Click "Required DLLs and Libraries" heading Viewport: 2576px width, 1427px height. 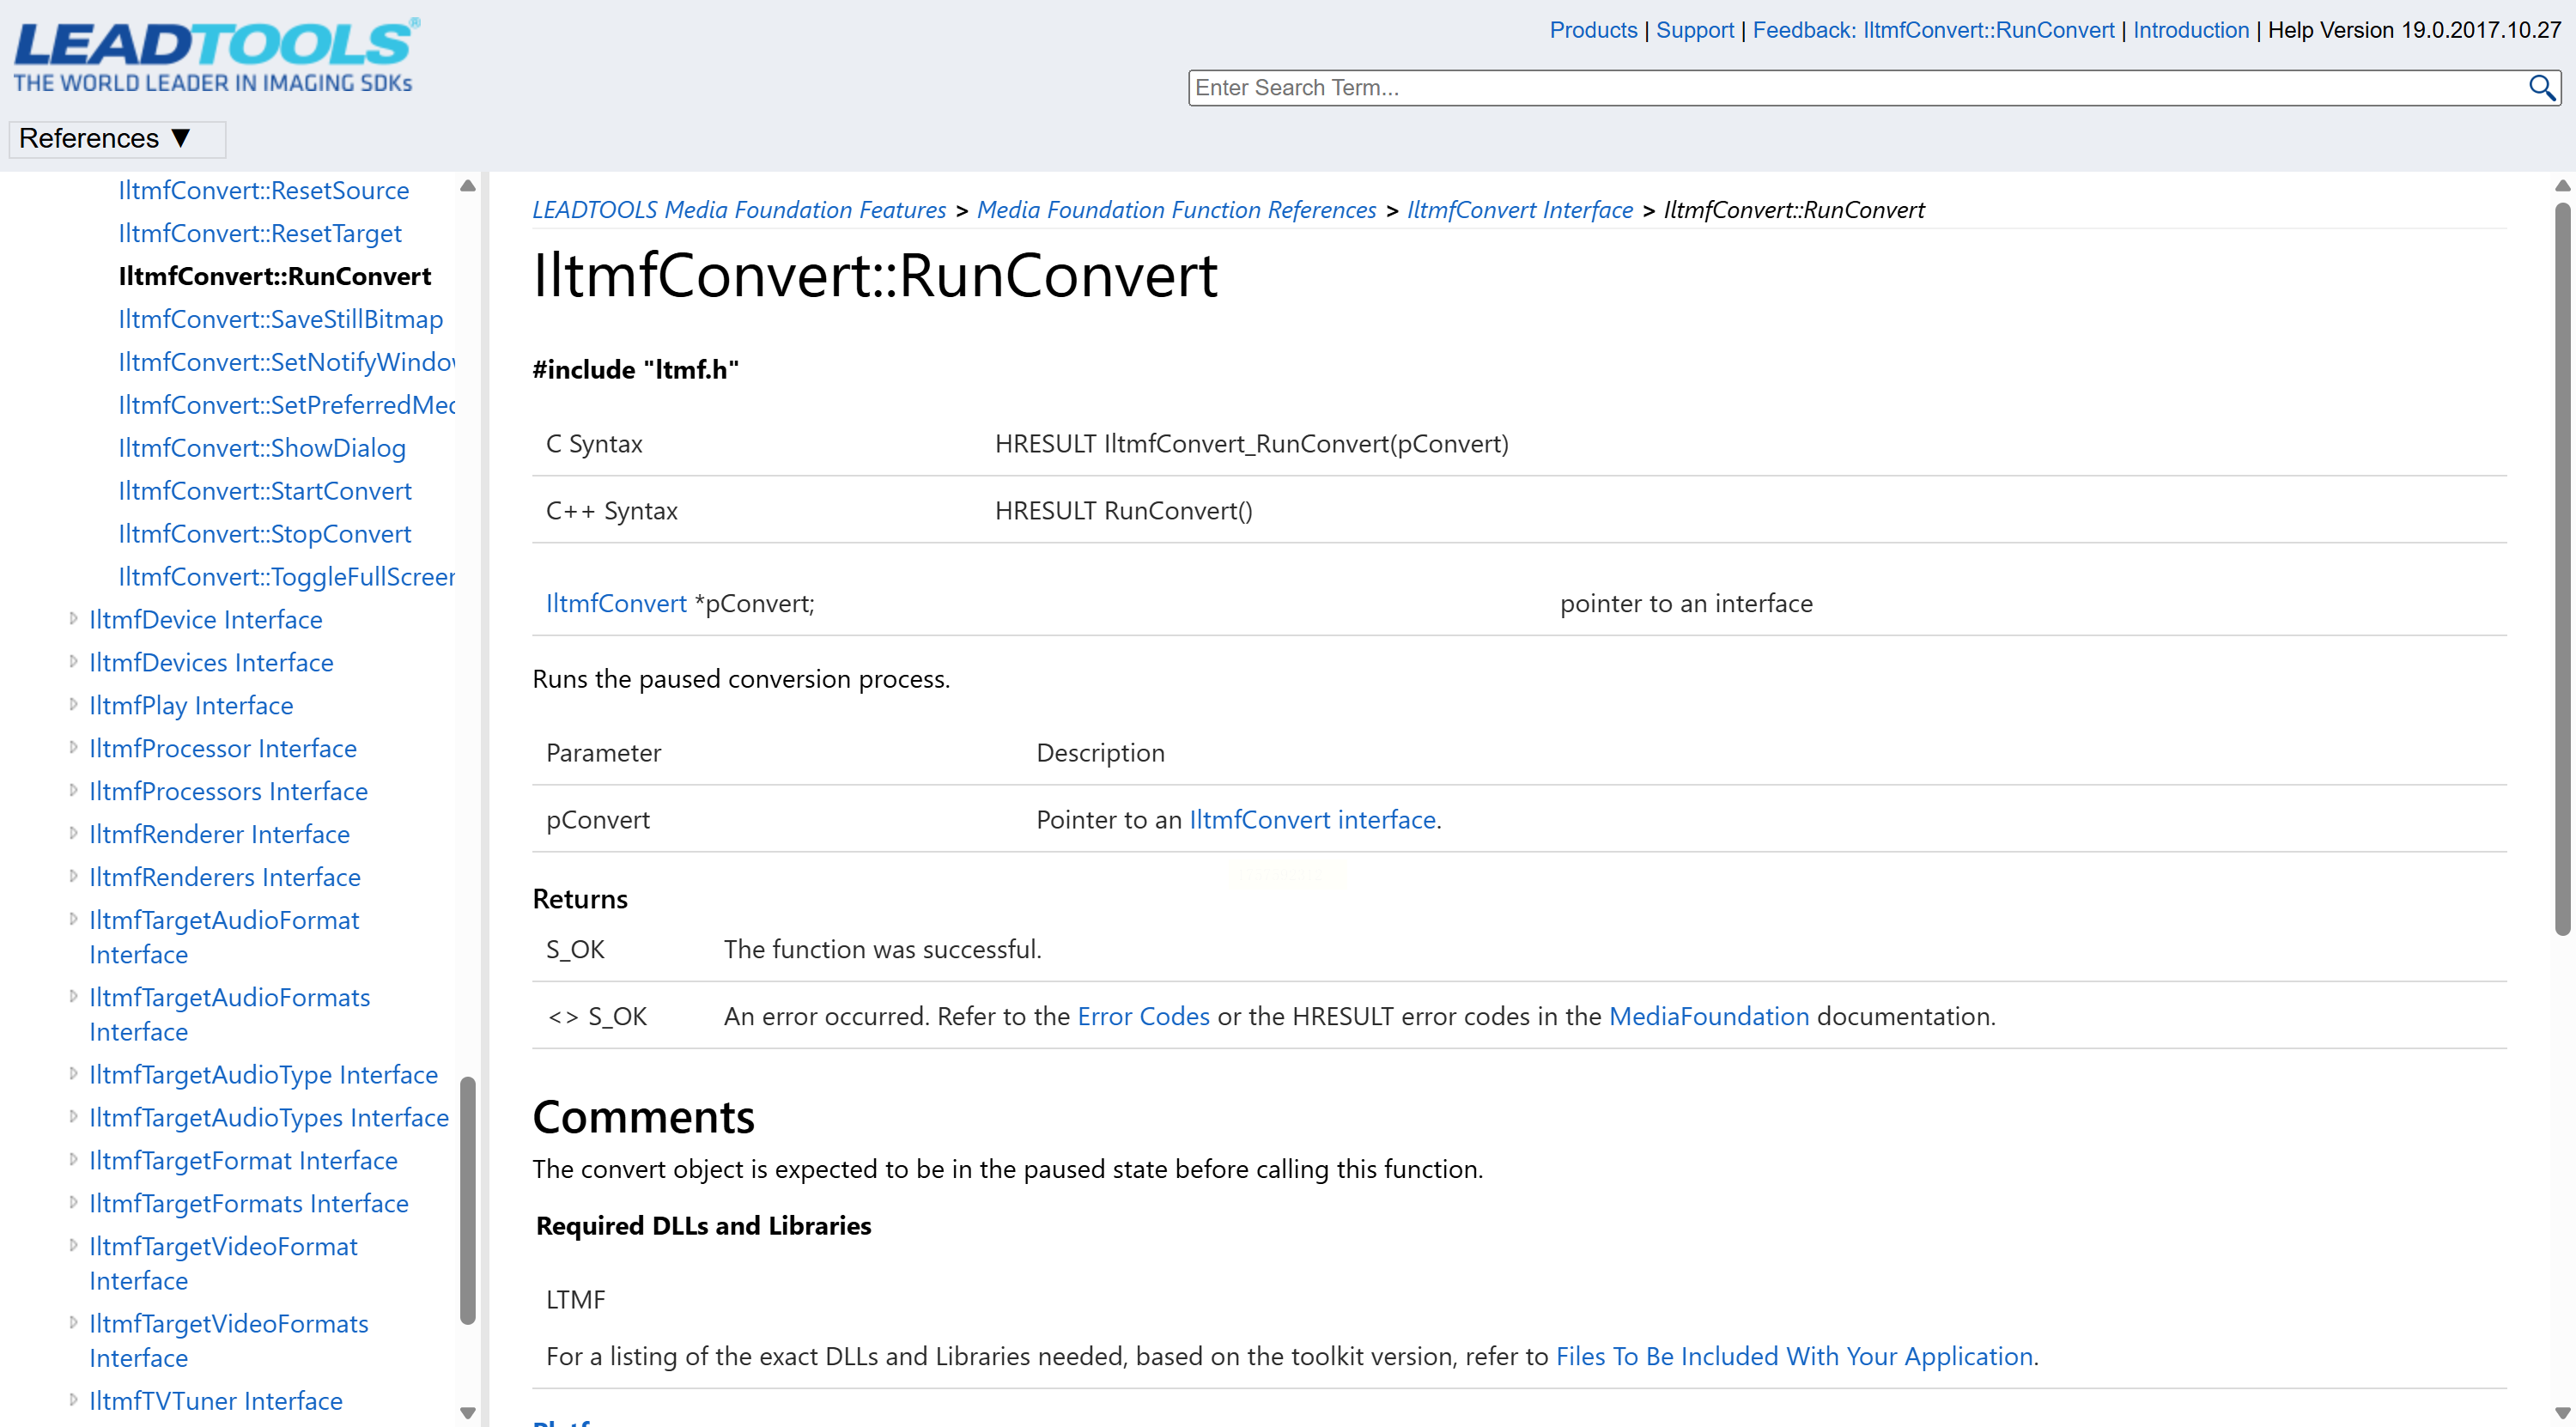click(704, 1226)
